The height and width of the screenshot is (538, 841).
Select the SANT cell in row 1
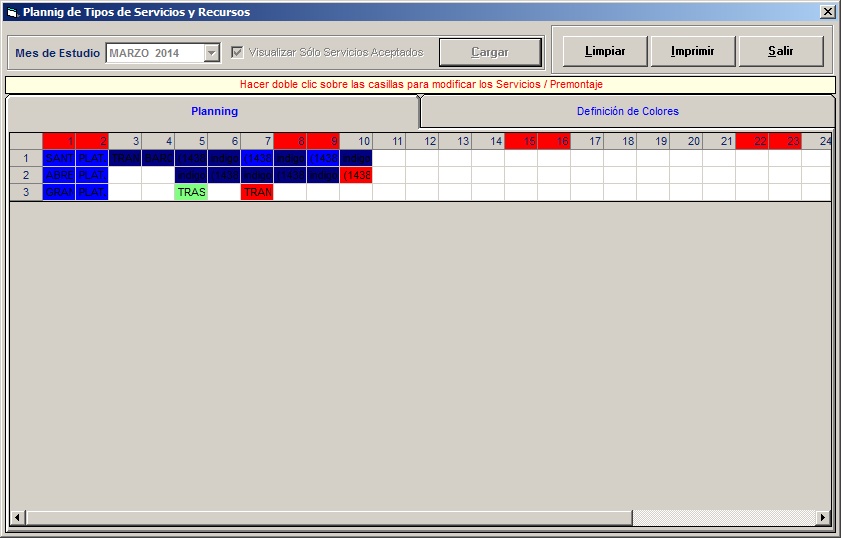[59, 158]
